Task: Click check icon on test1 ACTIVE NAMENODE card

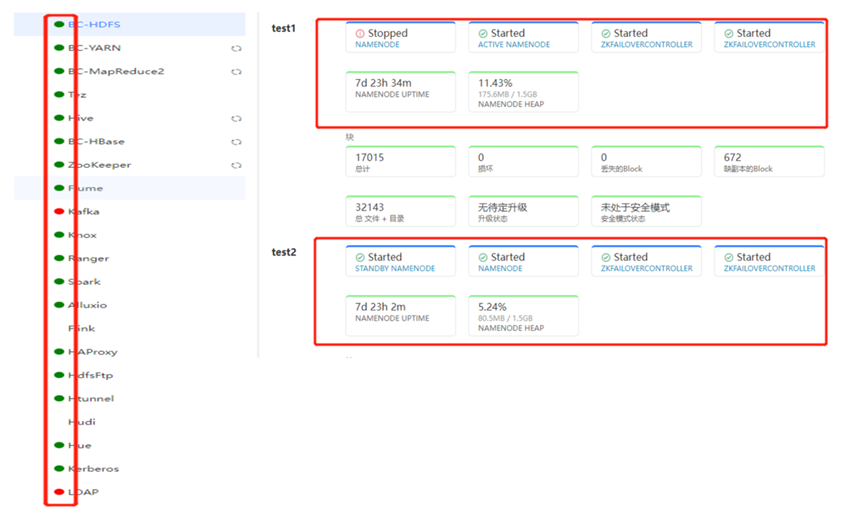Action: 483,34
